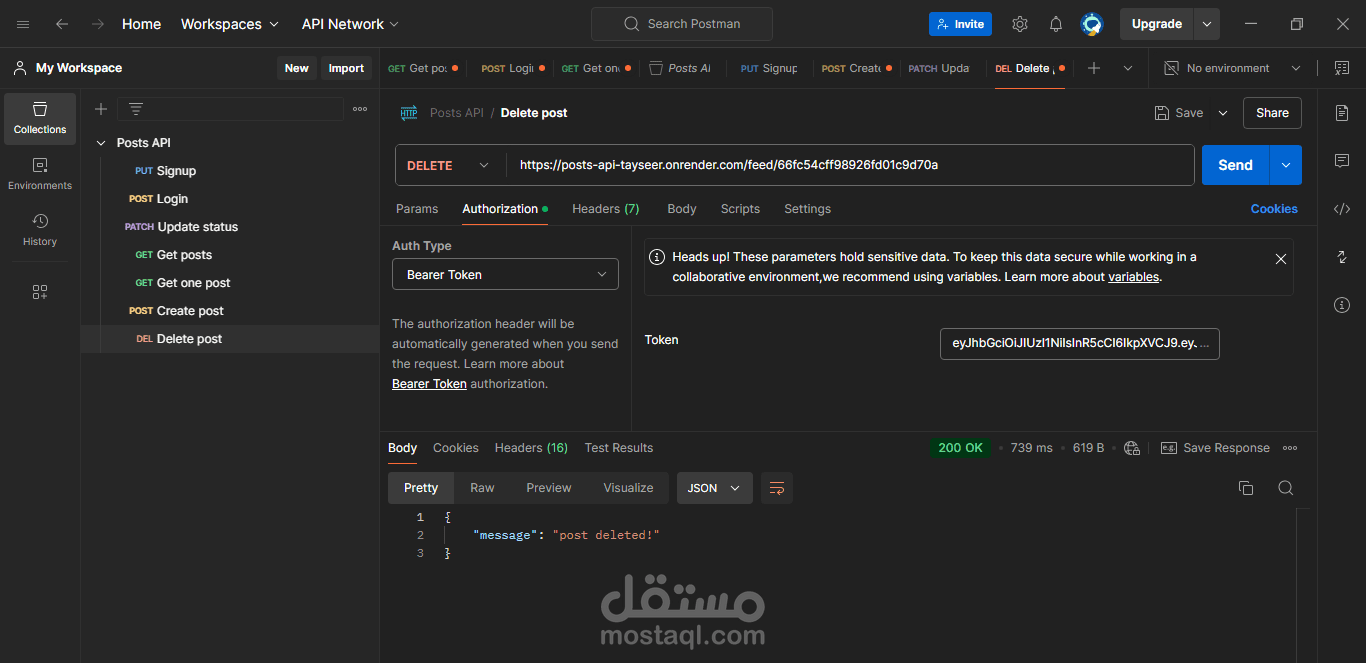Open response more options ellipsis
The height and width of the screenshot is (663, 1366).
click(1290, 448)
